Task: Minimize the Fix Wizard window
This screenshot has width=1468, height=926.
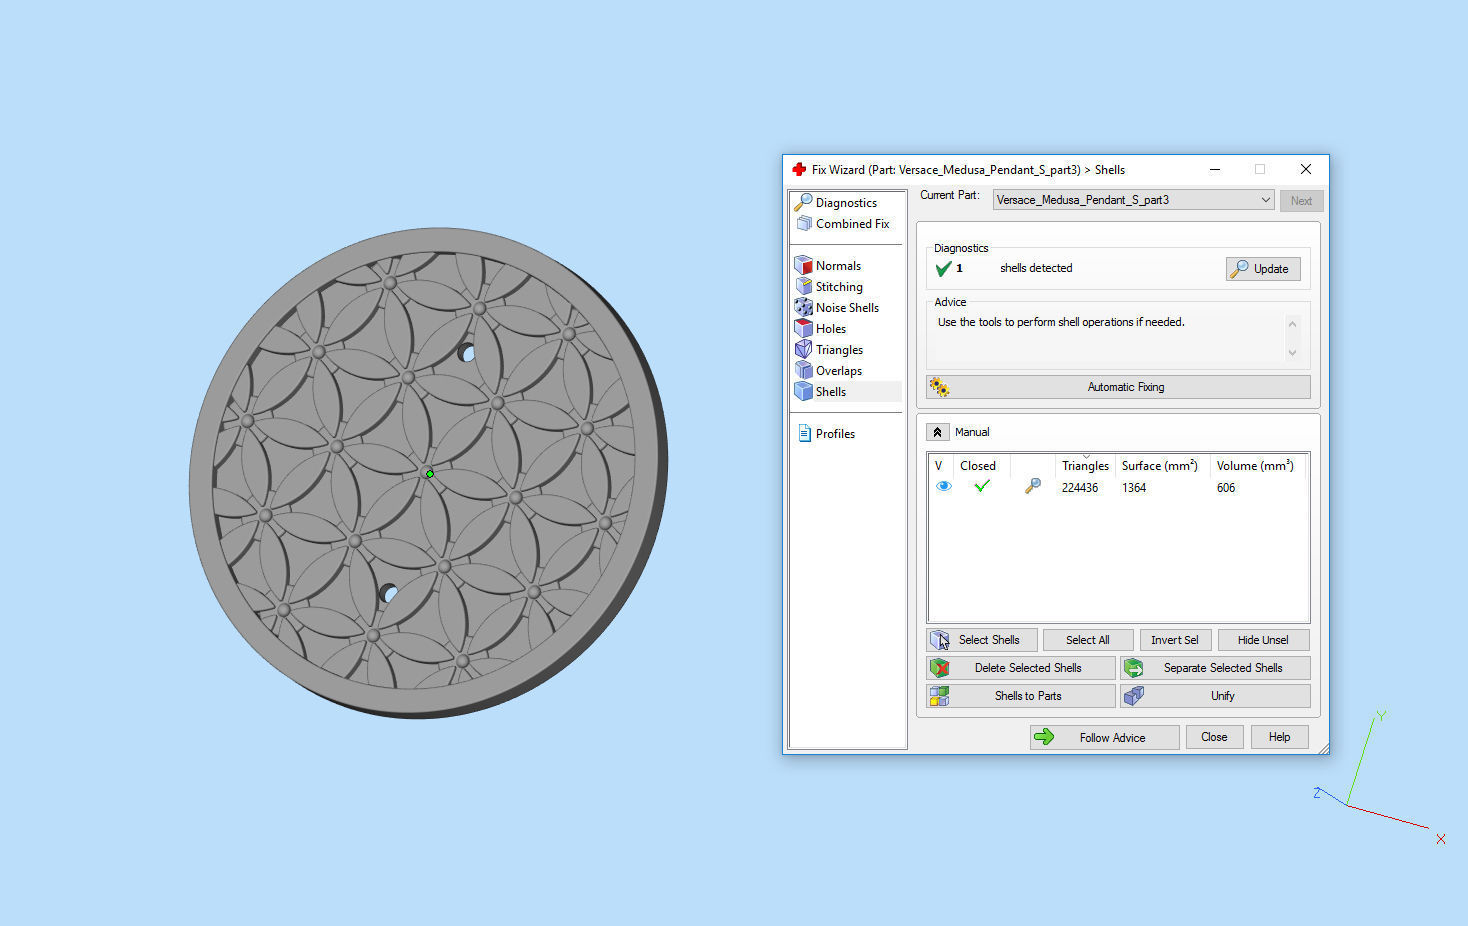Action: (1215, 170)
